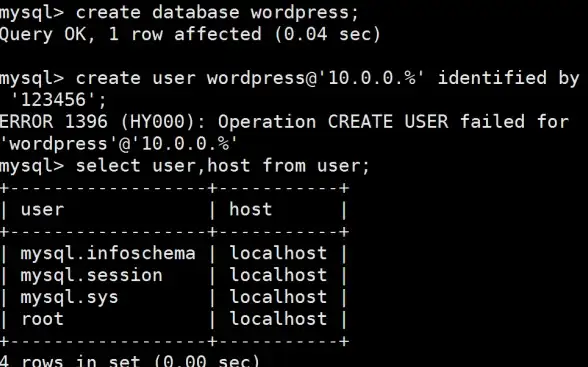Click the 'user' column header

coord(42,210)
